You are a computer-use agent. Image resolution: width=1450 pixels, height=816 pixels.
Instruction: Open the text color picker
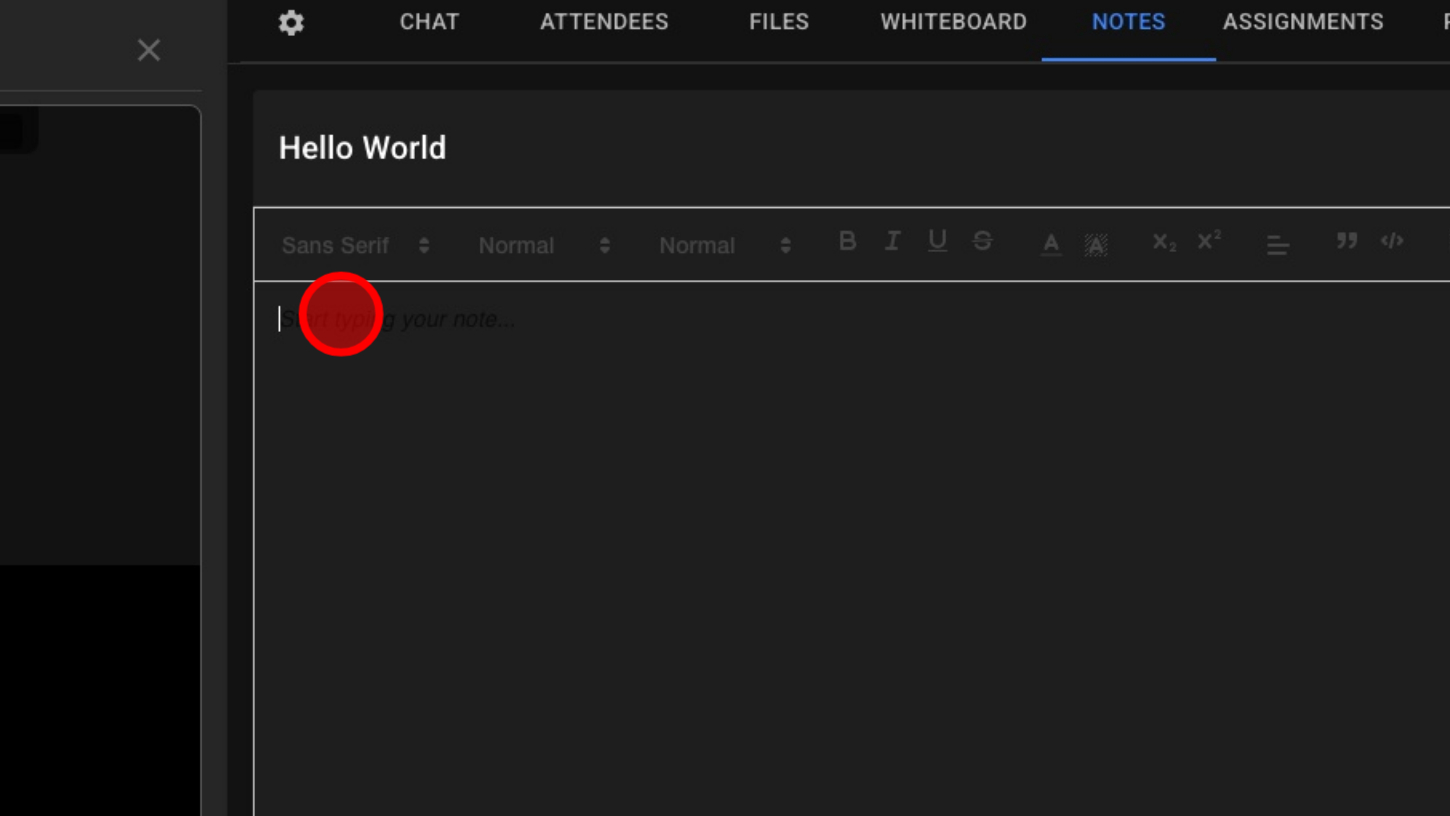click(x=1051, y=244)
